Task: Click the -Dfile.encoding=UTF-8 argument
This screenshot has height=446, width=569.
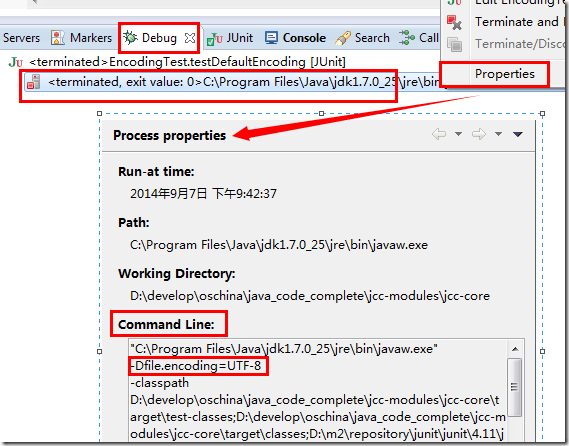Action: (196, 366)
